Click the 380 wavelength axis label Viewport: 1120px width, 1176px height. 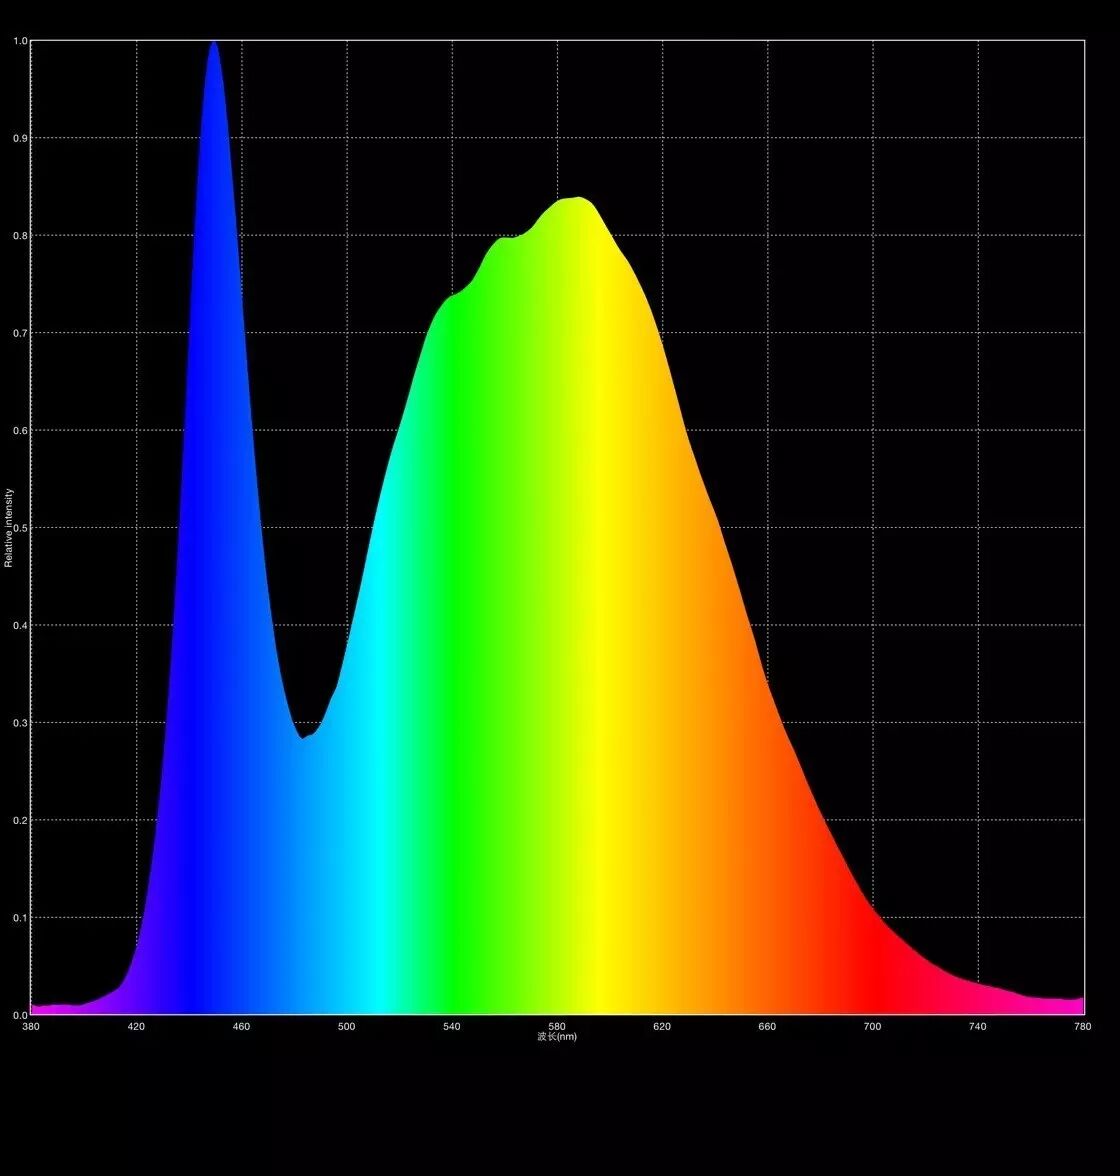click(31, 1027)
